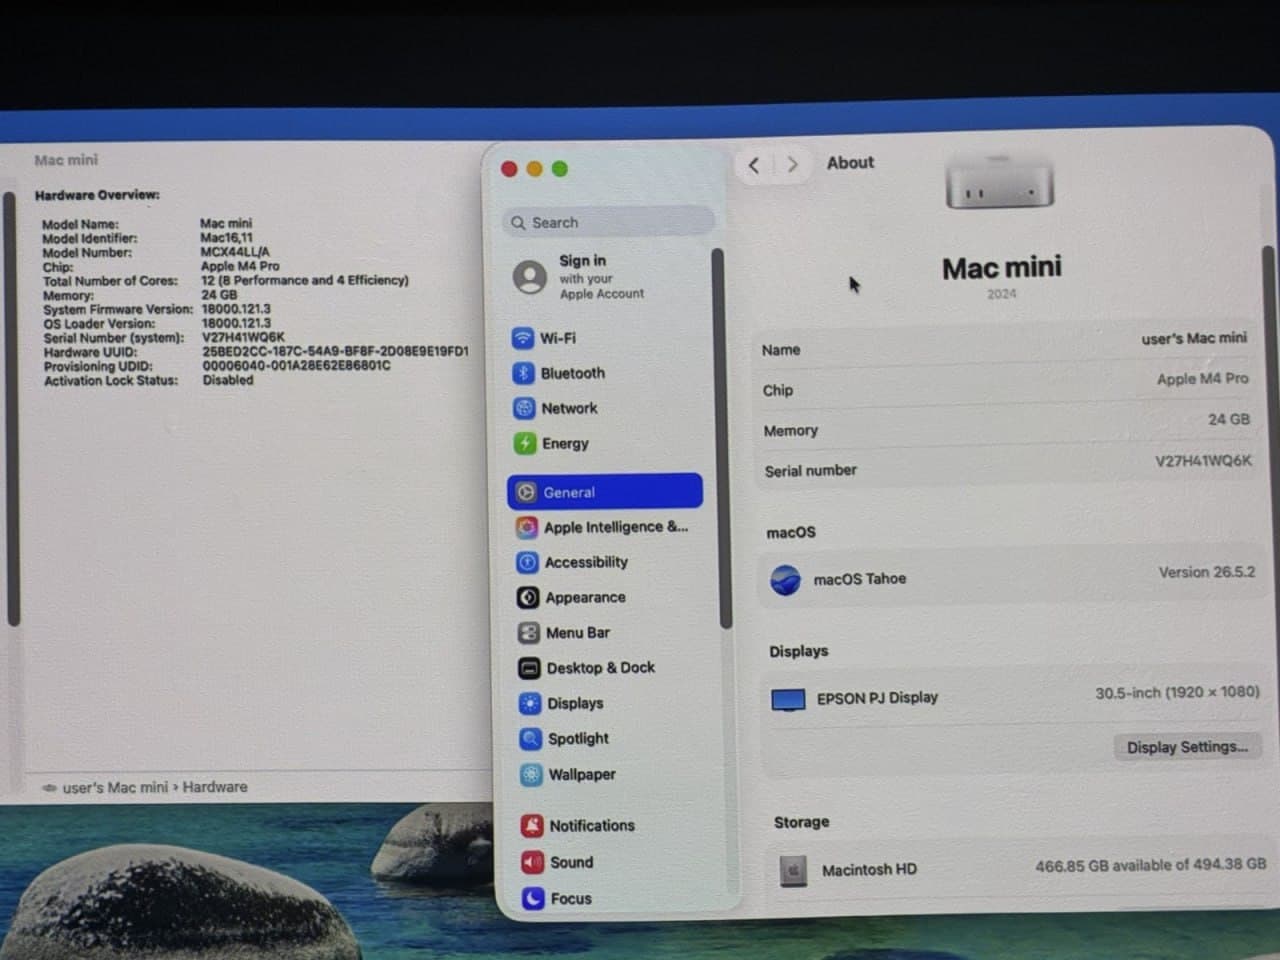Click the macOS Tahoe icon
1280x960 pixels.
tap(786, 579)
